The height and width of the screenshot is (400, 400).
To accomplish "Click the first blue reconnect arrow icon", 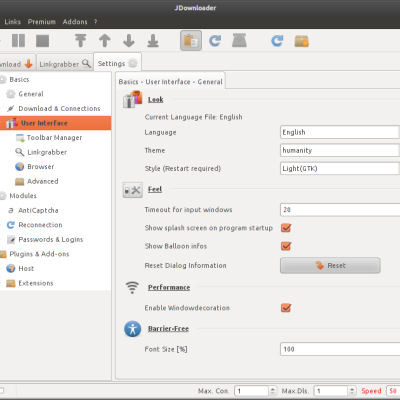I will 215,41.
